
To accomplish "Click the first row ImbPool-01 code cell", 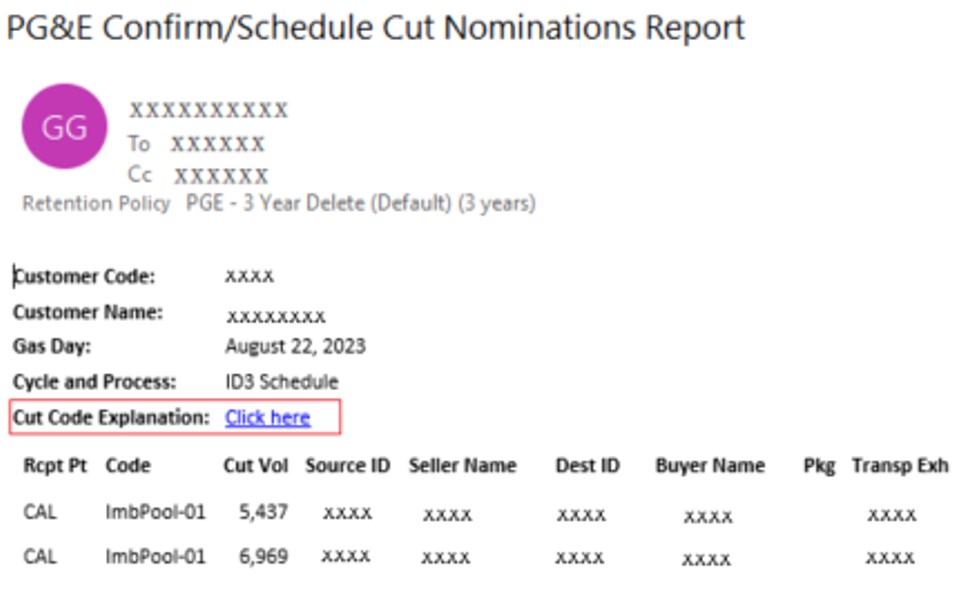I will [155, 512].
